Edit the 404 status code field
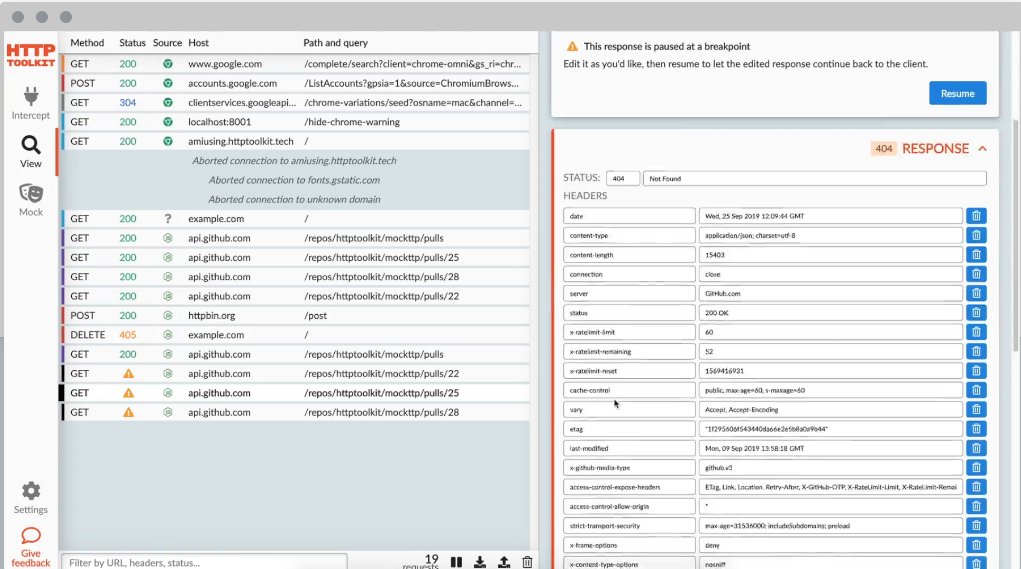The width and height of the screenshot is (1021, 569). 622,178
